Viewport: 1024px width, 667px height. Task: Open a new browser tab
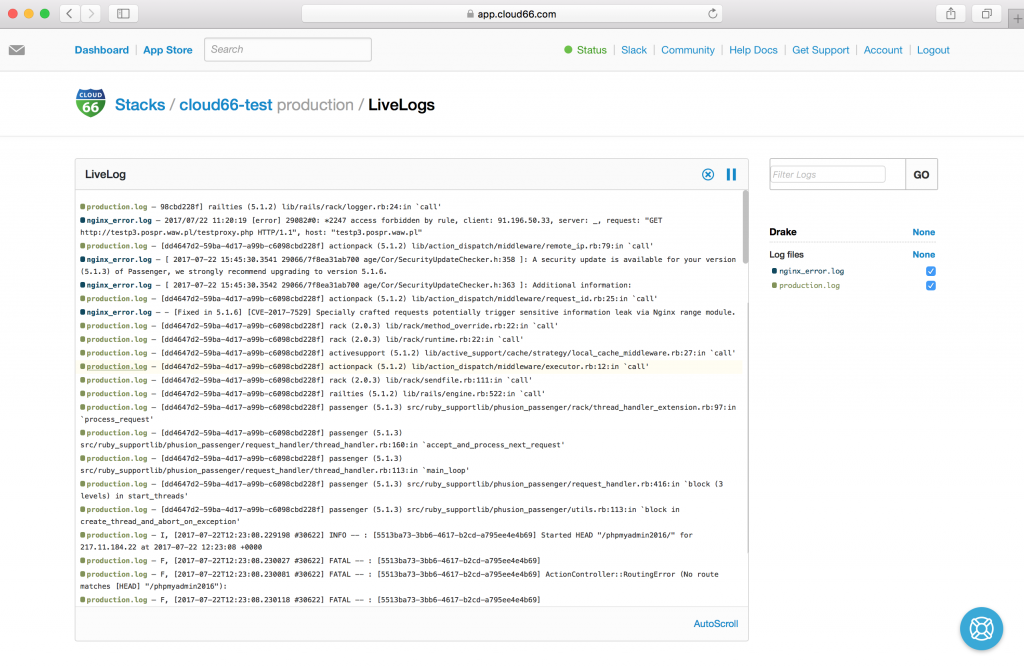pos(1016,18)
